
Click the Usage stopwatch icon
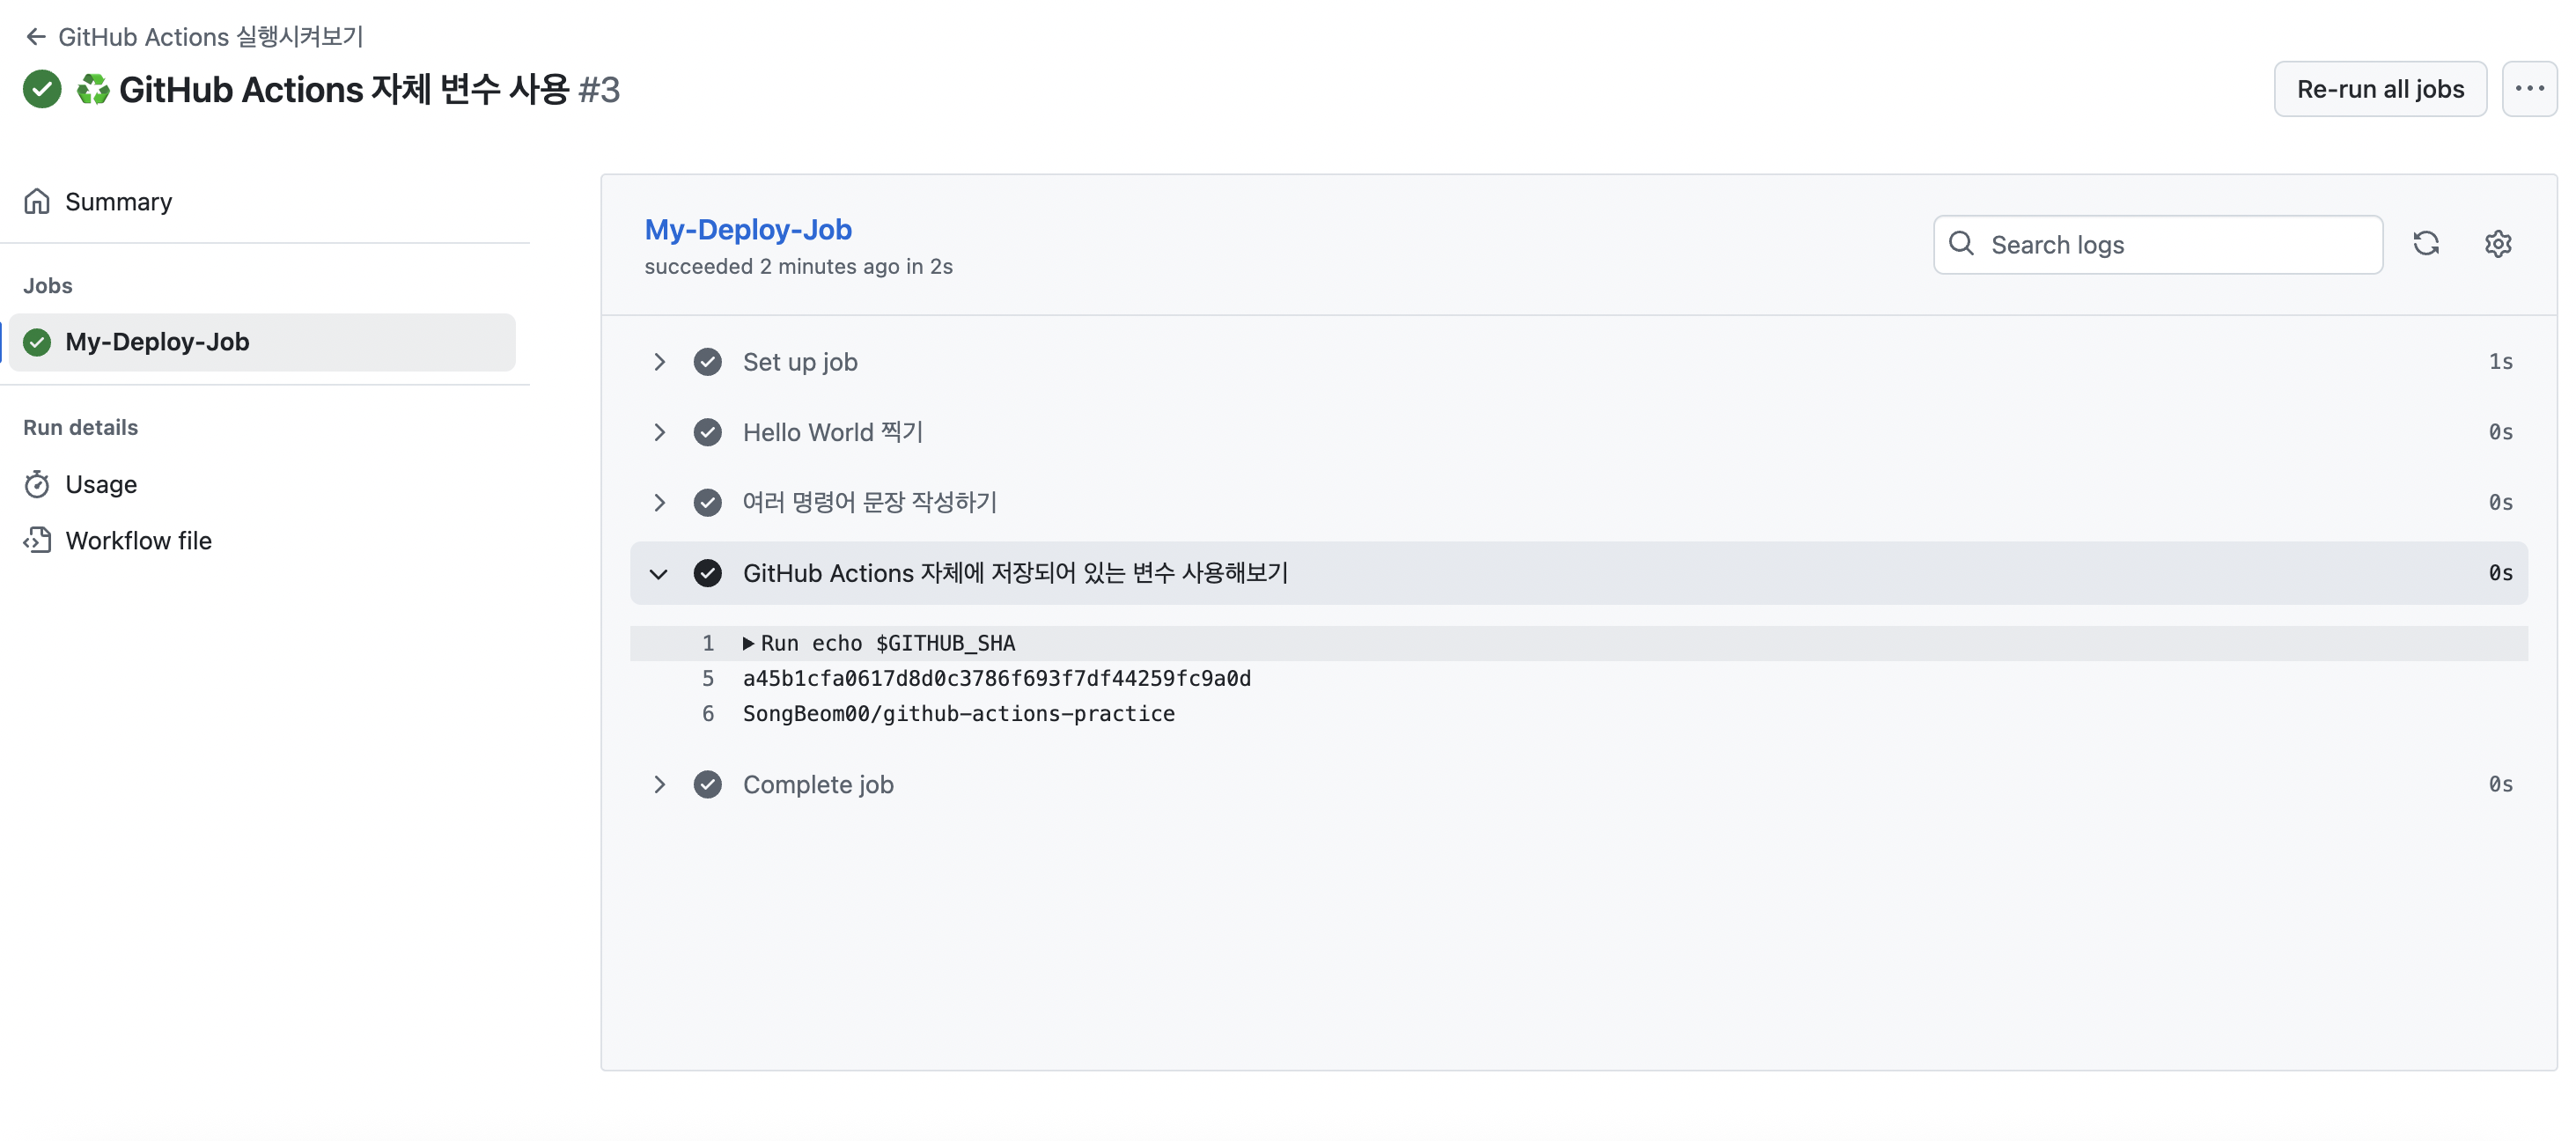[37, 485]
